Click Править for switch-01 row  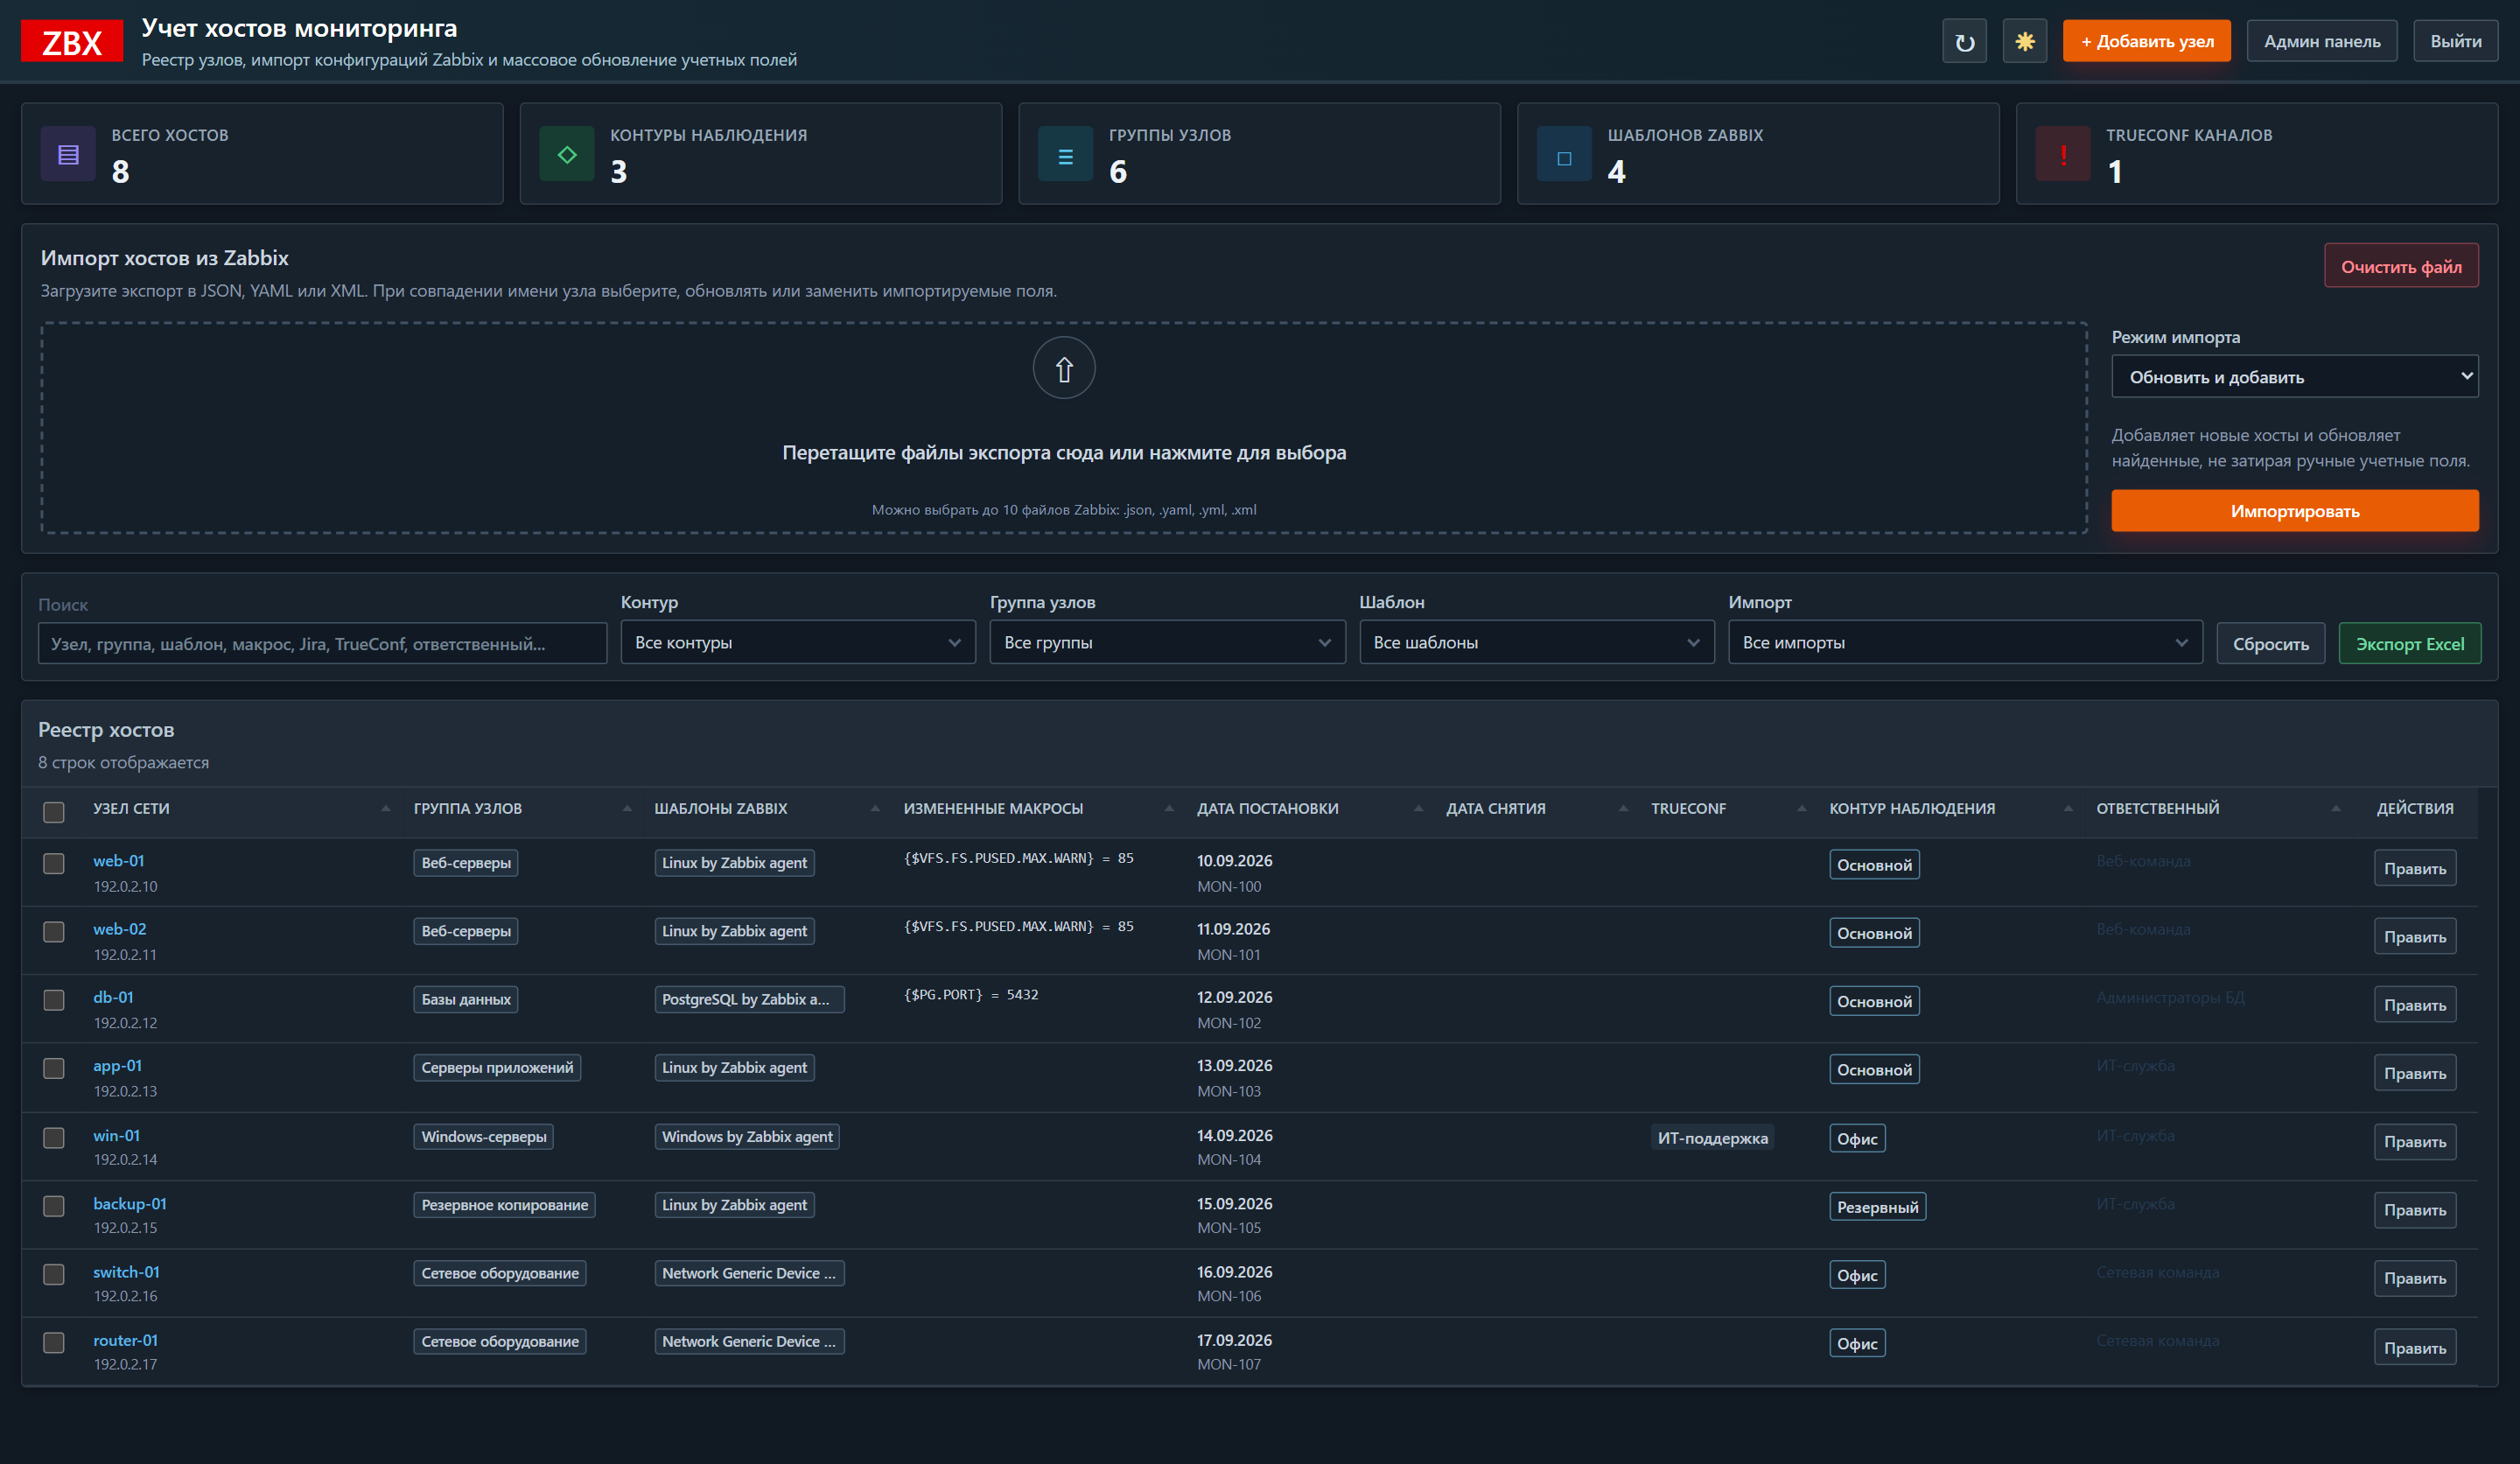click(x=2415, y=1278)
